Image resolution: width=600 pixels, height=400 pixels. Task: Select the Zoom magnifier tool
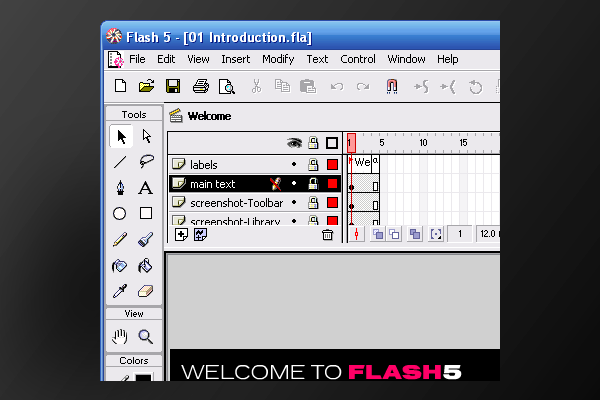146,337
